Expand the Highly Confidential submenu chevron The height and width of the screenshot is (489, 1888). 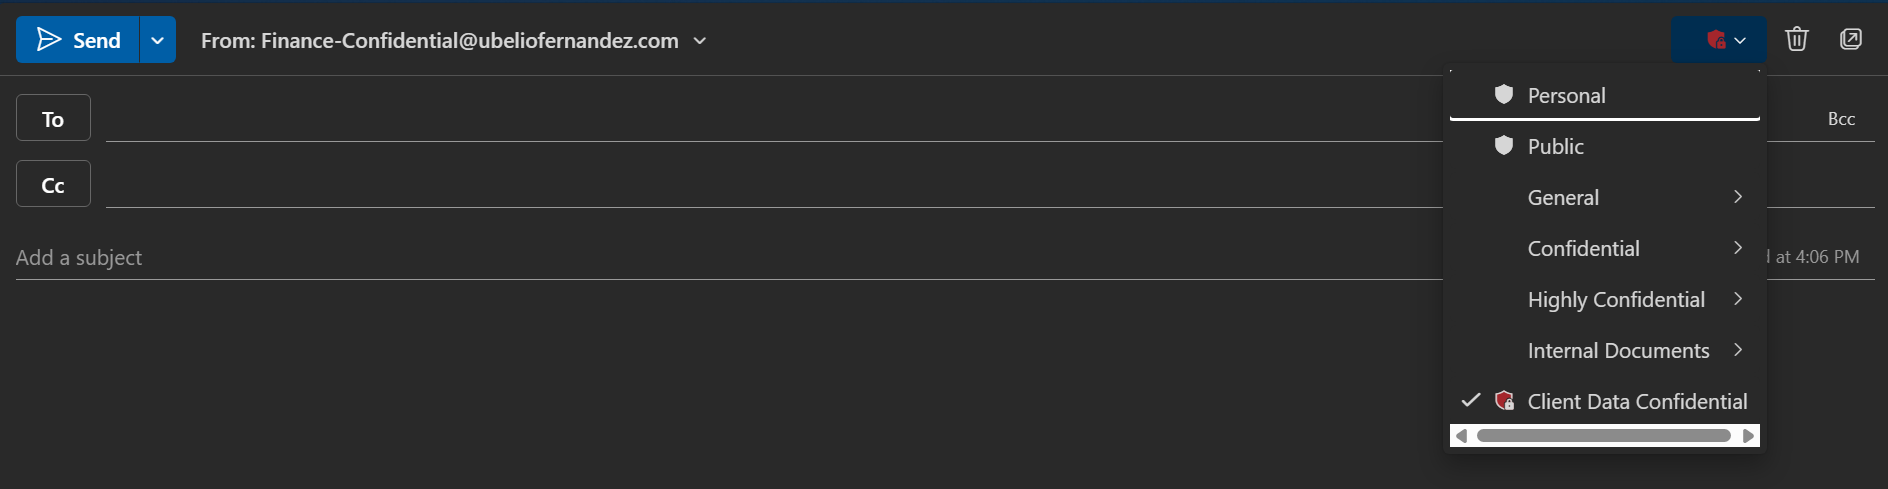[x=1738, y=299]
